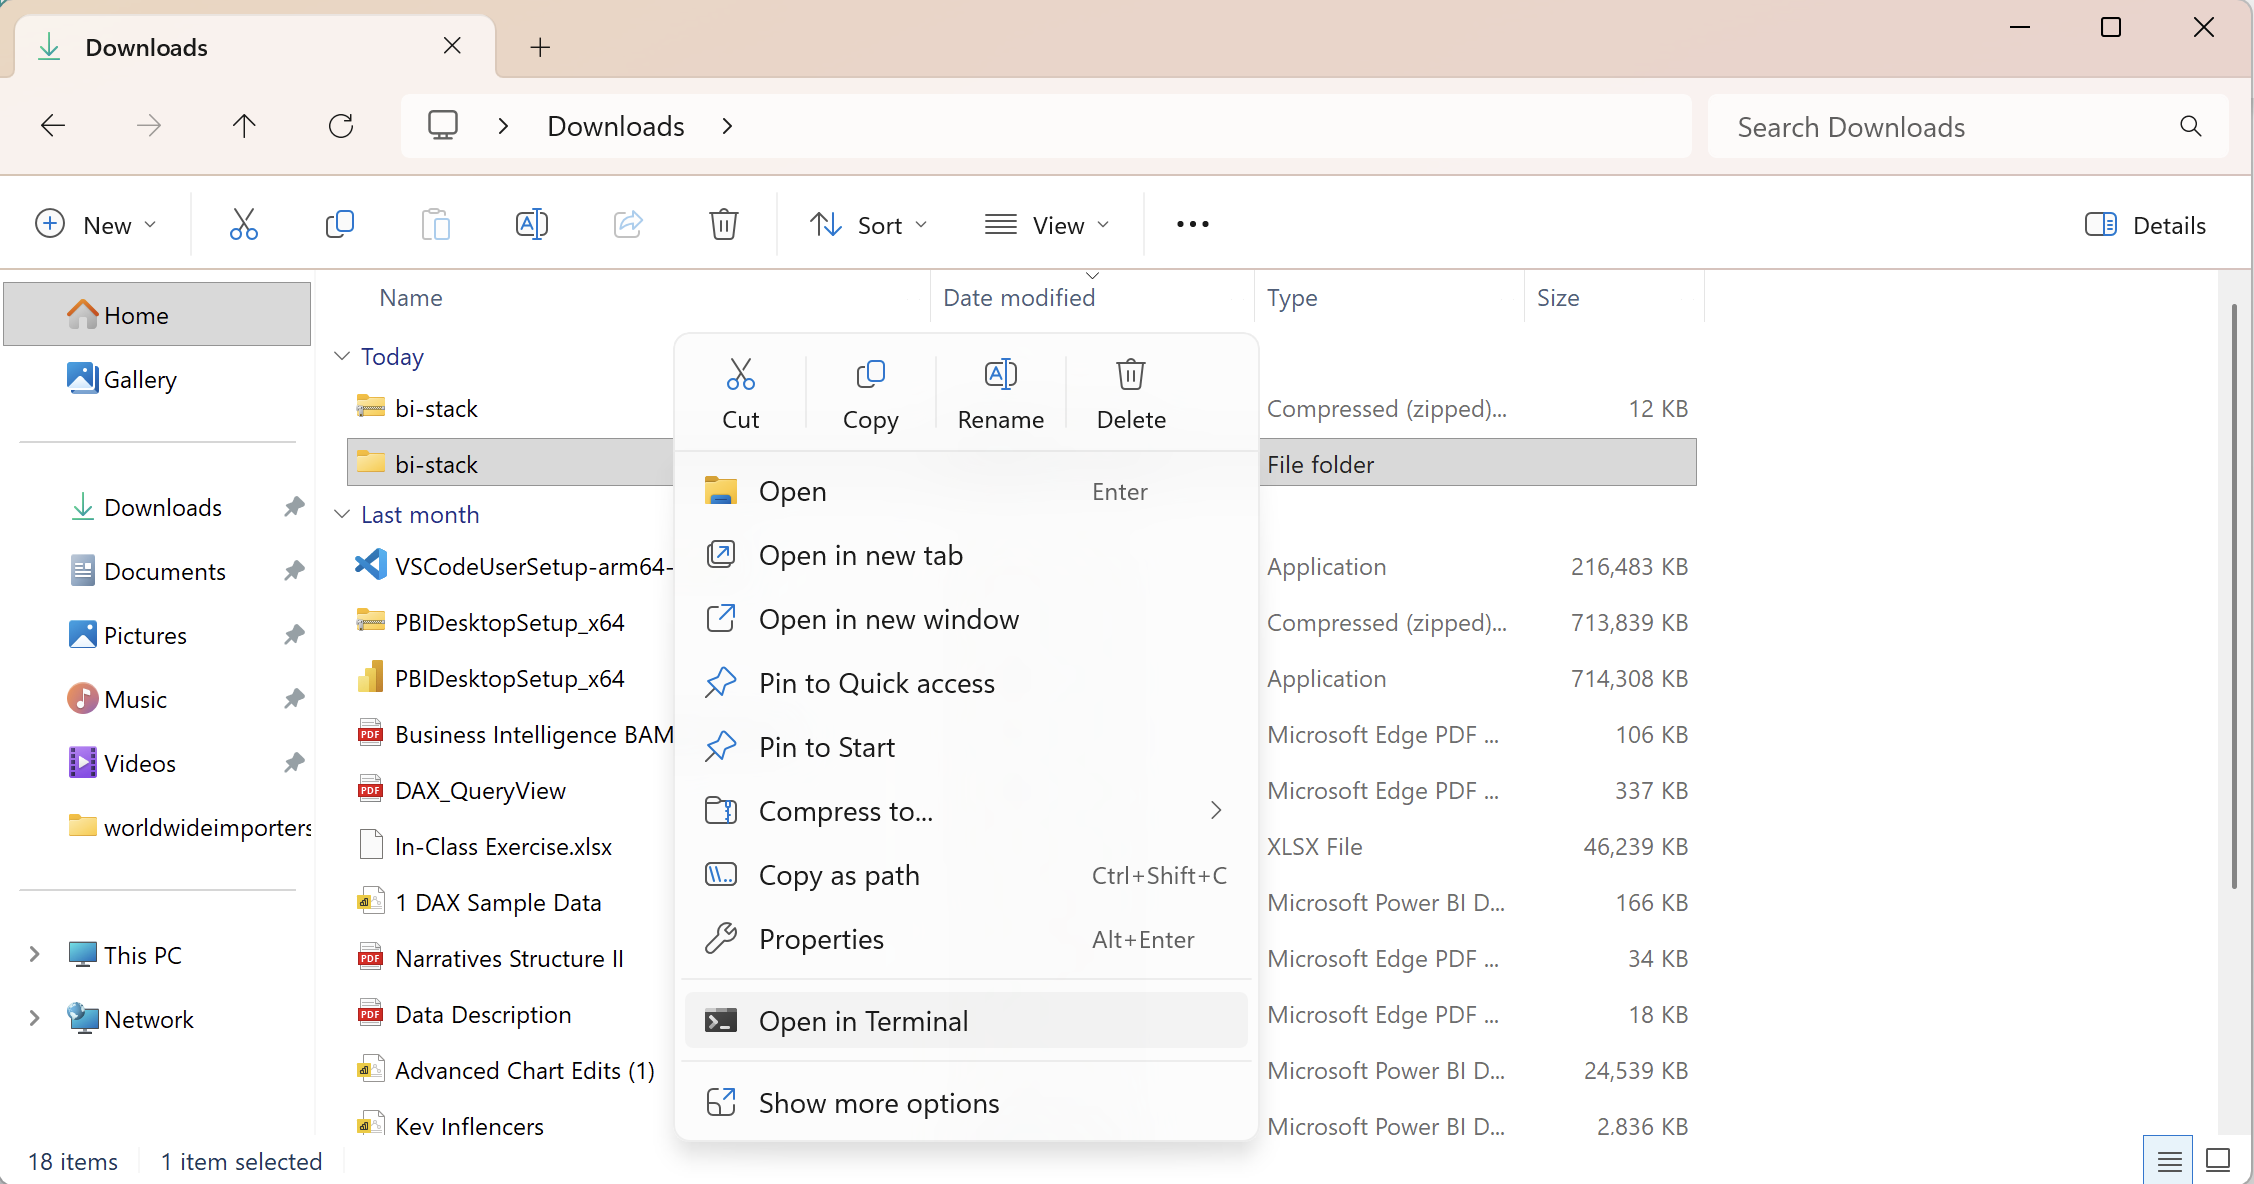Click the Search Downloads field
The width and height of the screenshot is (2254, 1184).
1968,126
